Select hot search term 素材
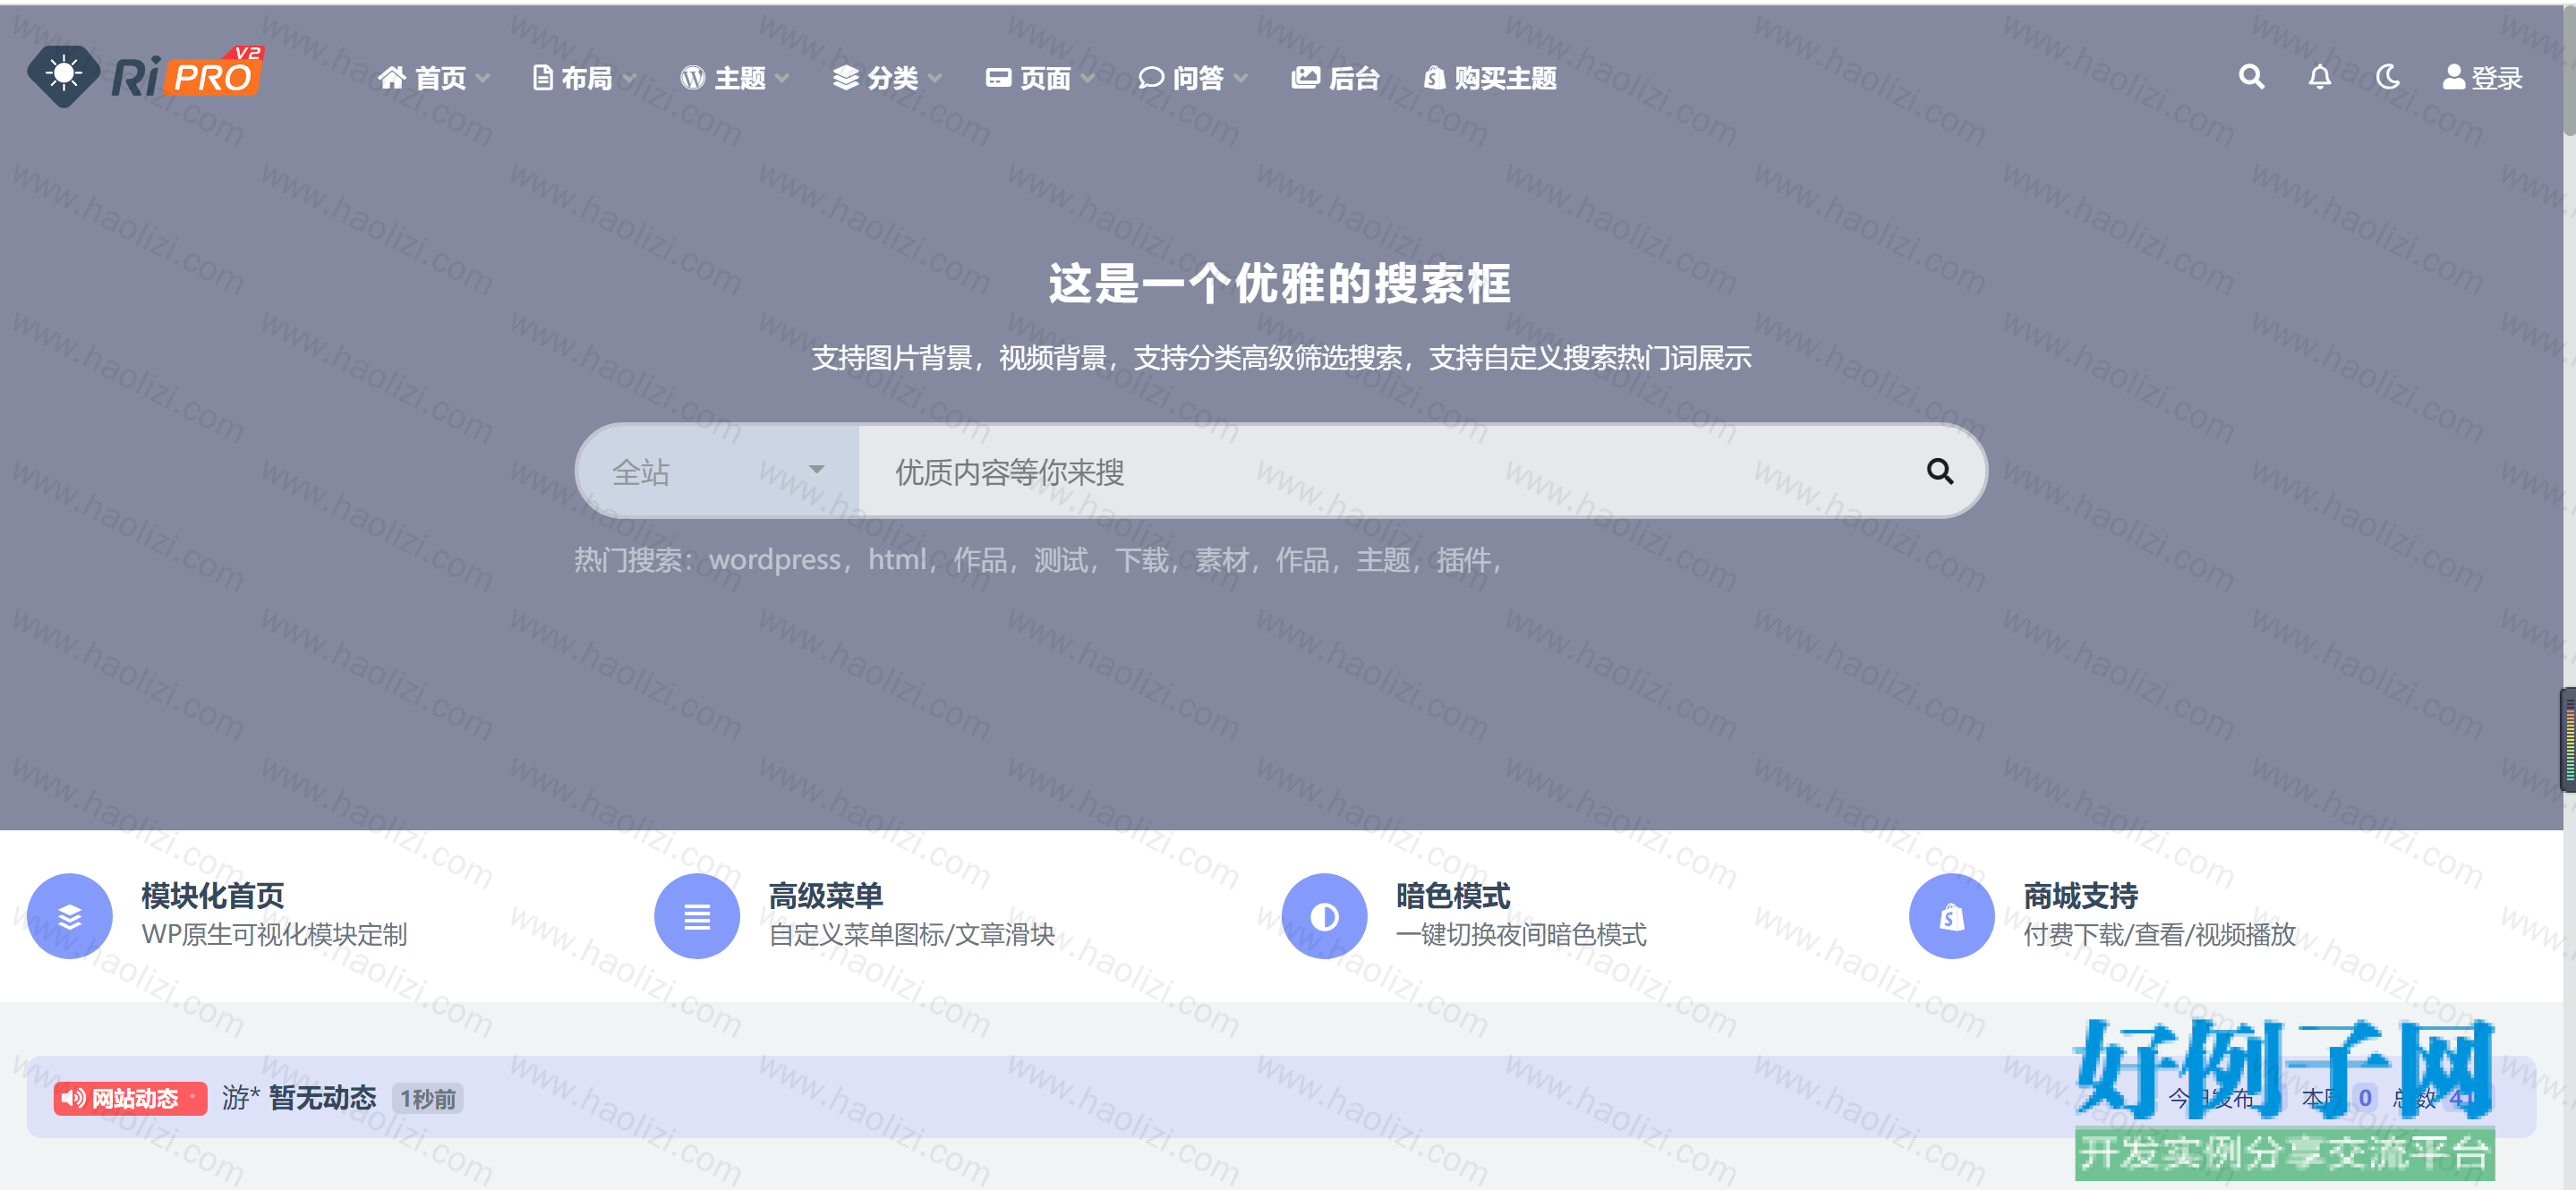The width and height of the screenshot is (2576, 1190). pos(1221,559)
